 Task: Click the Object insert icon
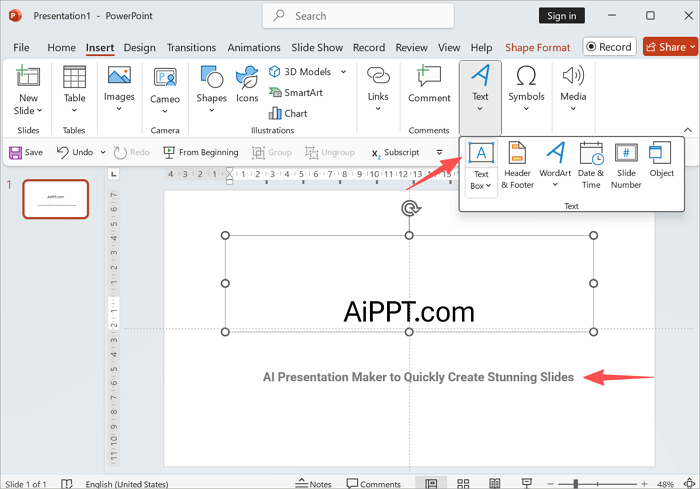661,160
